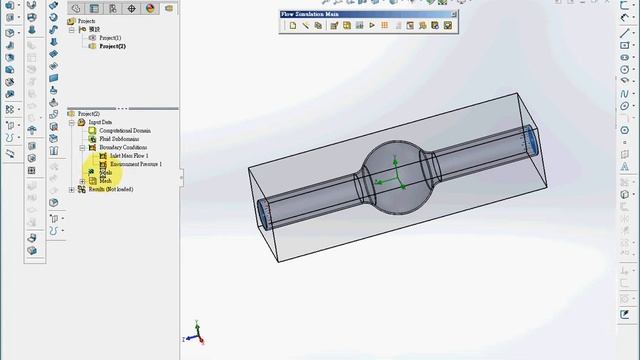Switch to the FeatureManager design tree tab
The image size is (640, 360).
[x=76, y=8]
